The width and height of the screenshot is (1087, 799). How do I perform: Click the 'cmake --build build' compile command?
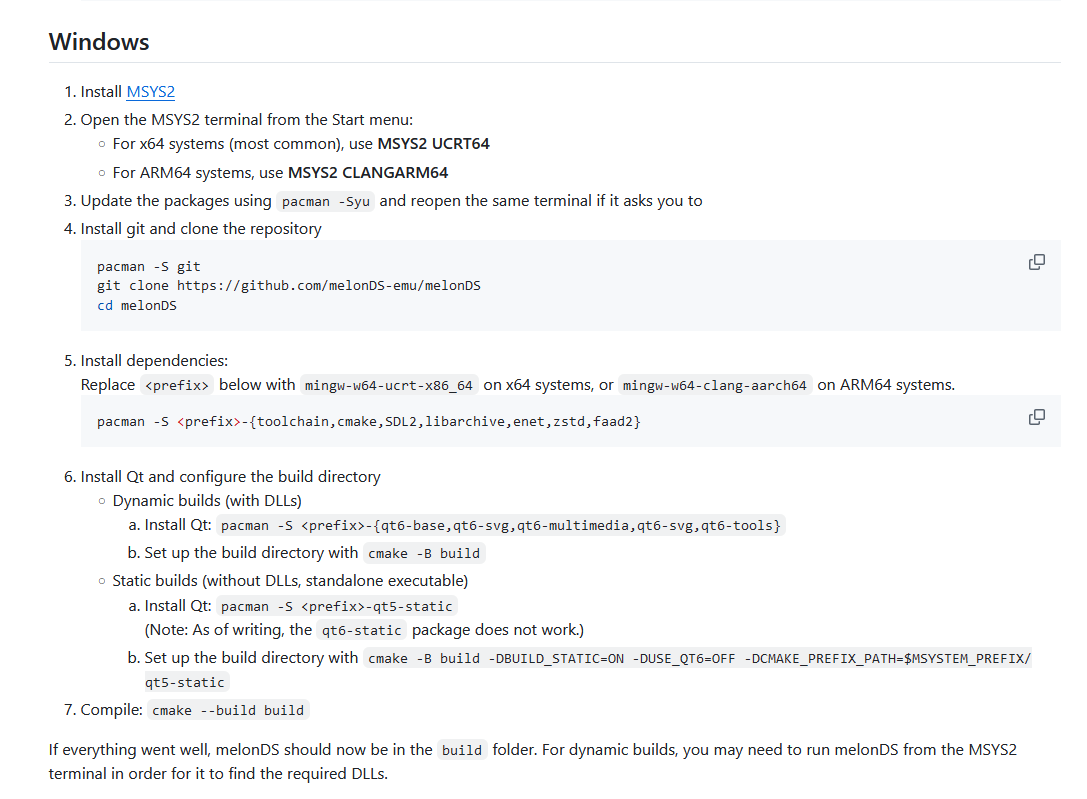tap(228, 711)
